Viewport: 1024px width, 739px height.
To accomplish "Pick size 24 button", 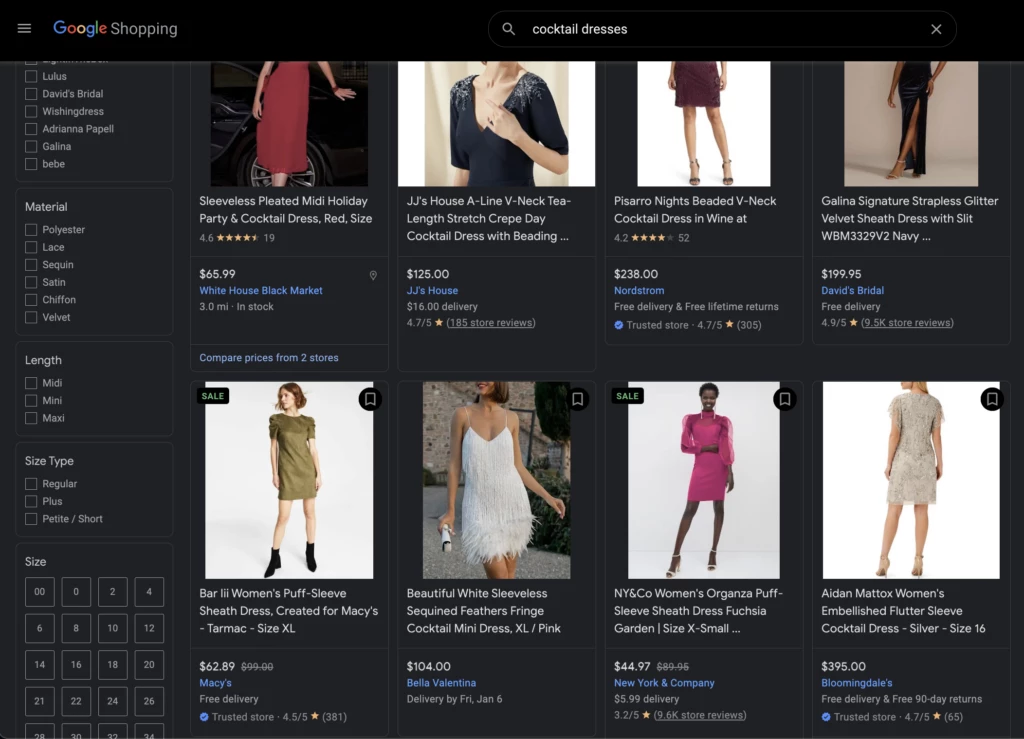I will pos(113,702).
